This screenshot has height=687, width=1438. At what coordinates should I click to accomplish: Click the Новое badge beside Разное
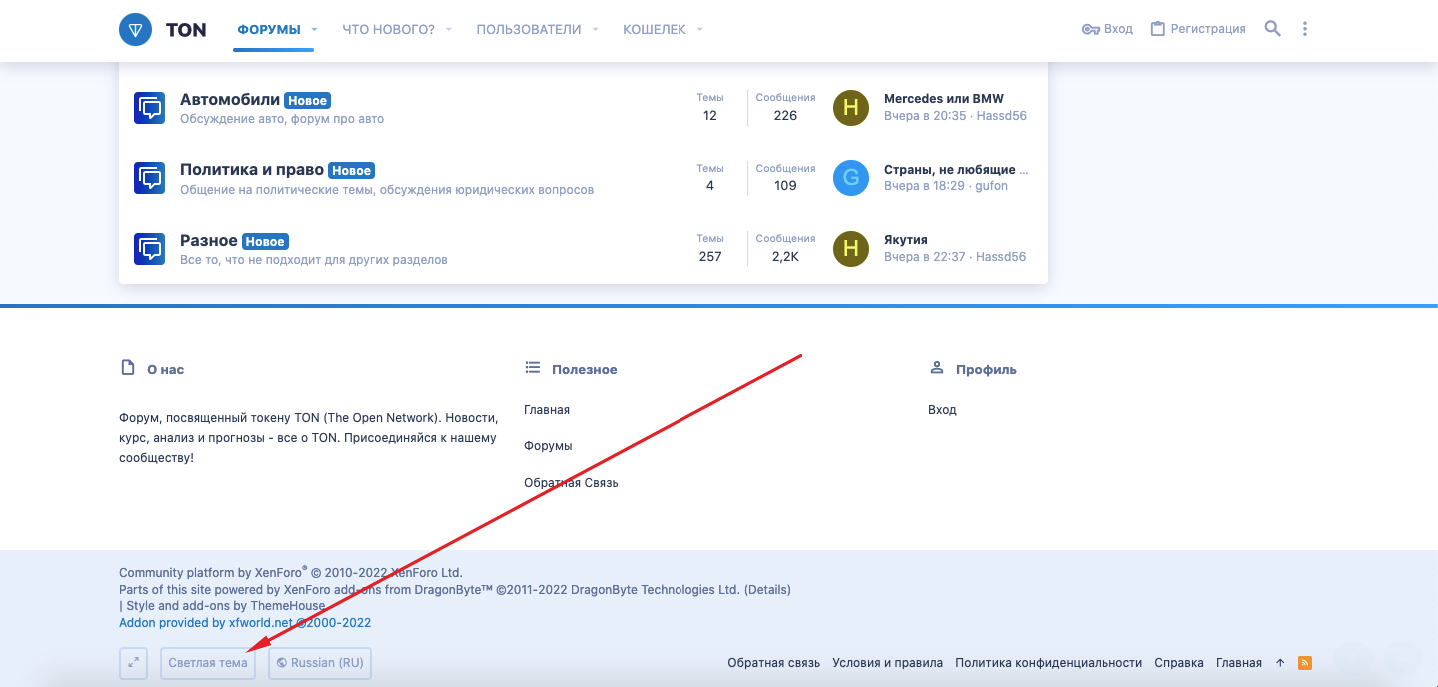(265, 242)
